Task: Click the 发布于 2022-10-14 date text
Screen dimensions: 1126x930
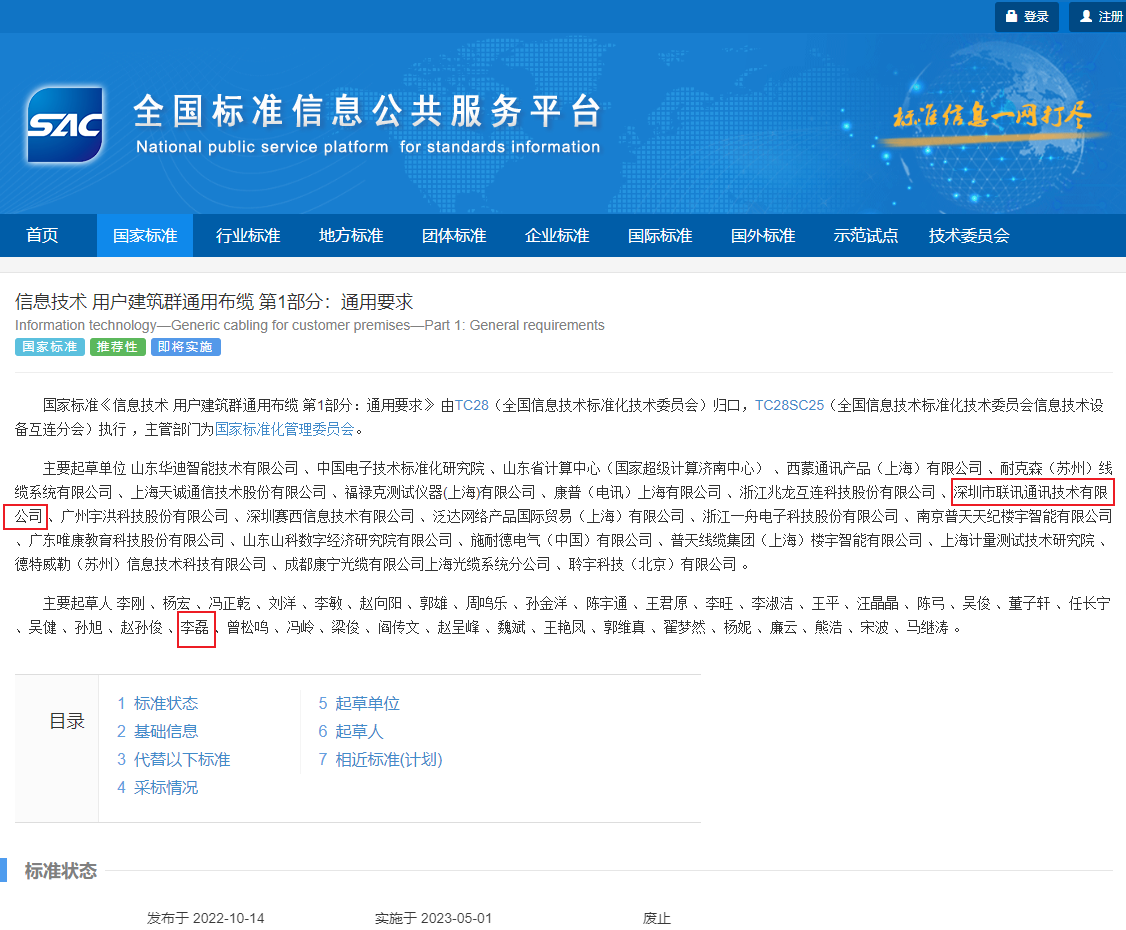Action: coord(205,919)
